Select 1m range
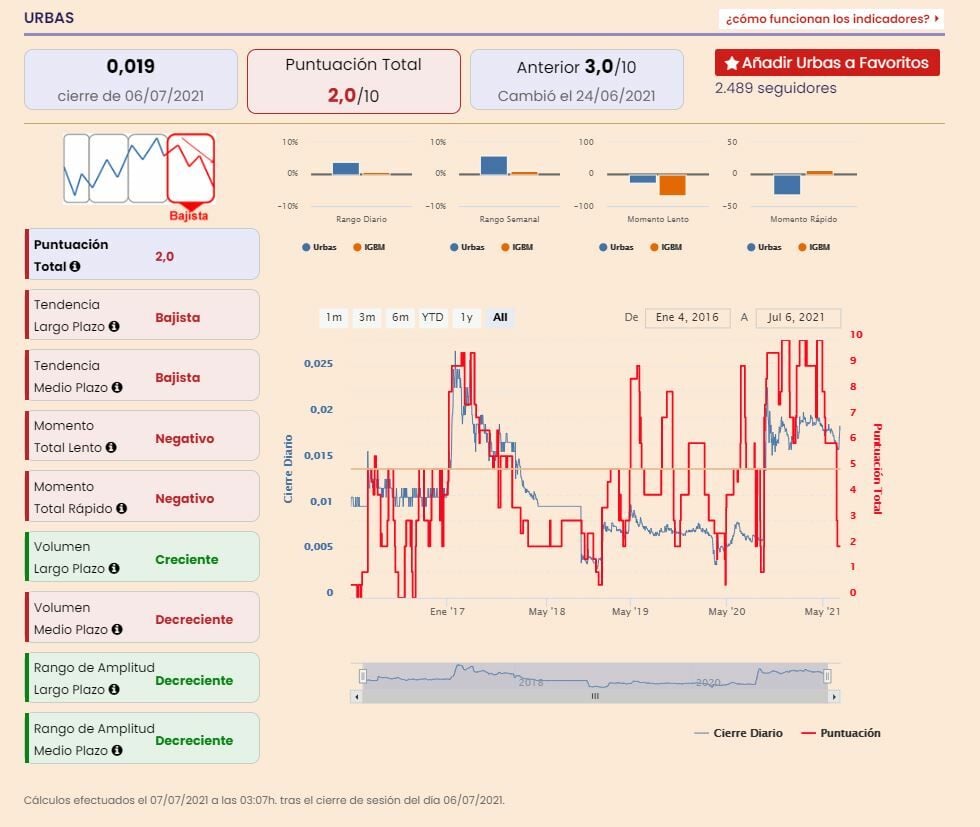Image resolution: width=980 pixels, height=827 pixels. click(334, 318)
